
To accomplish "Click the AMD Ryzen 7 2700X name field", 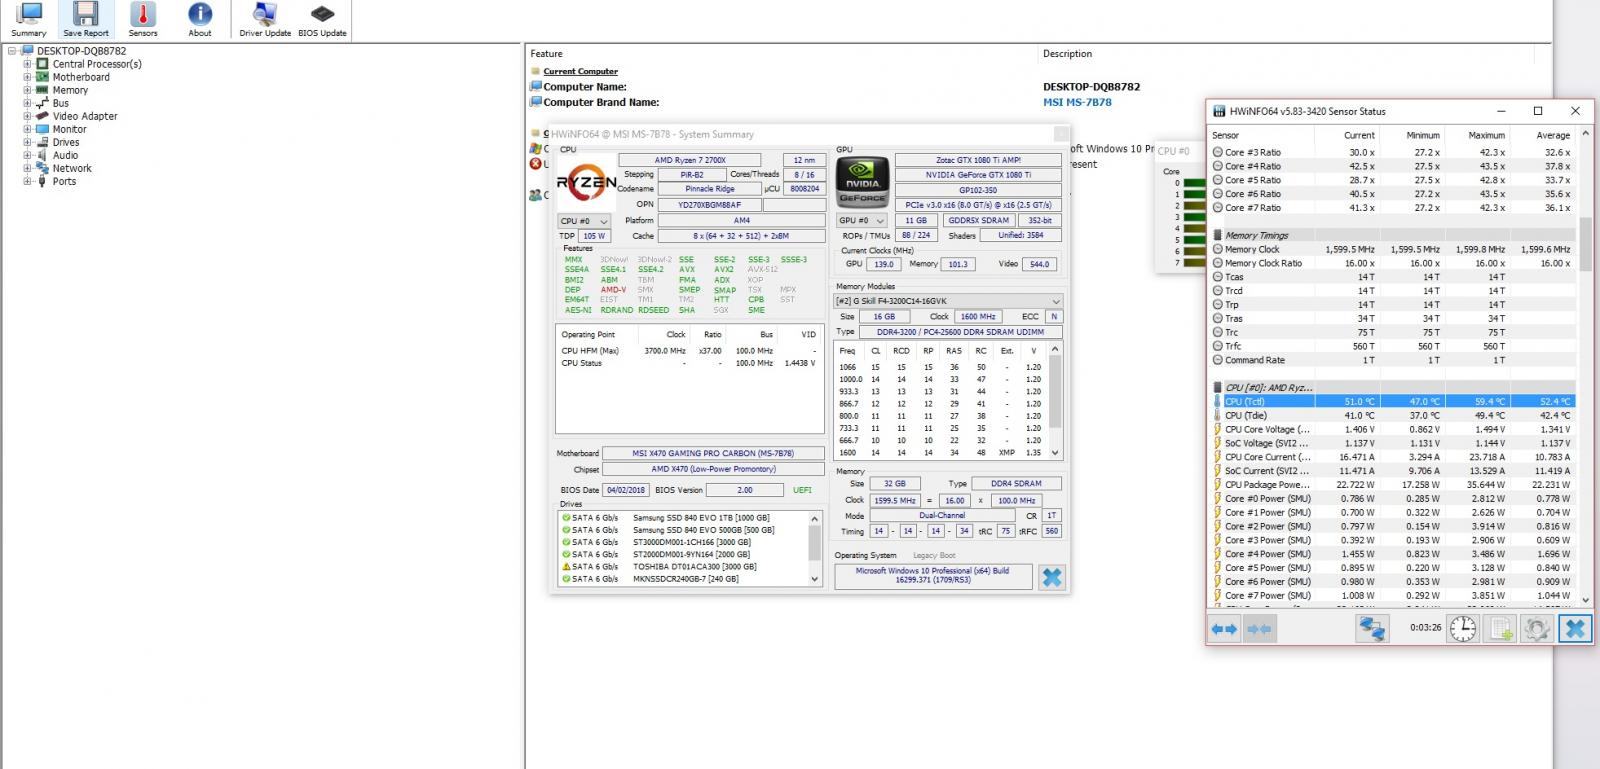I will click(x=690, y=160).
